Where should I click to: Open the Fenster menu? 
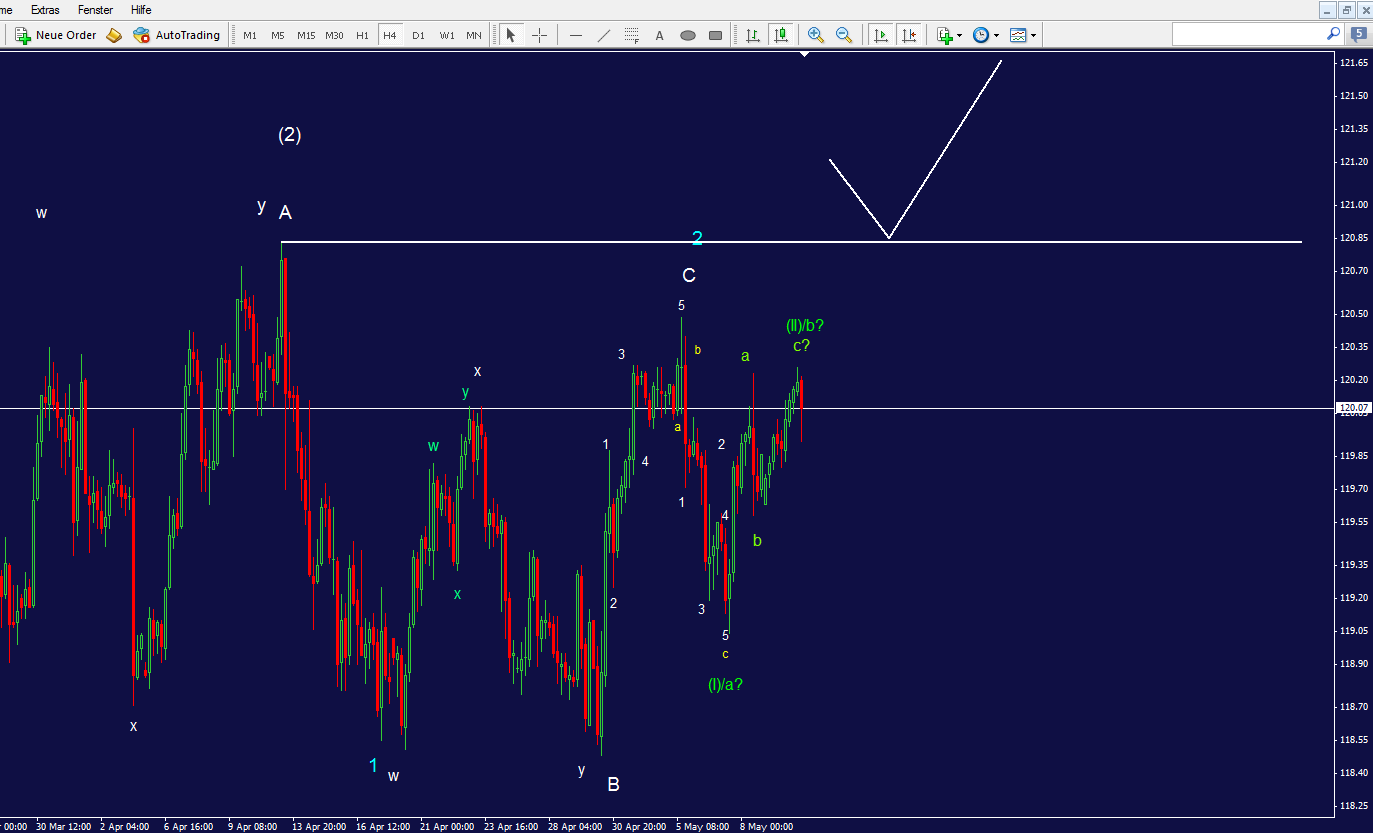tap(95, 10)
